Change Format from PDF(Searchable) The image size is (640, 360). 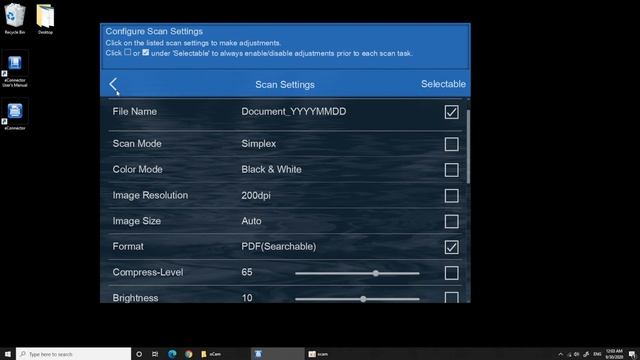pyautogui.click(x=279, y=247)
